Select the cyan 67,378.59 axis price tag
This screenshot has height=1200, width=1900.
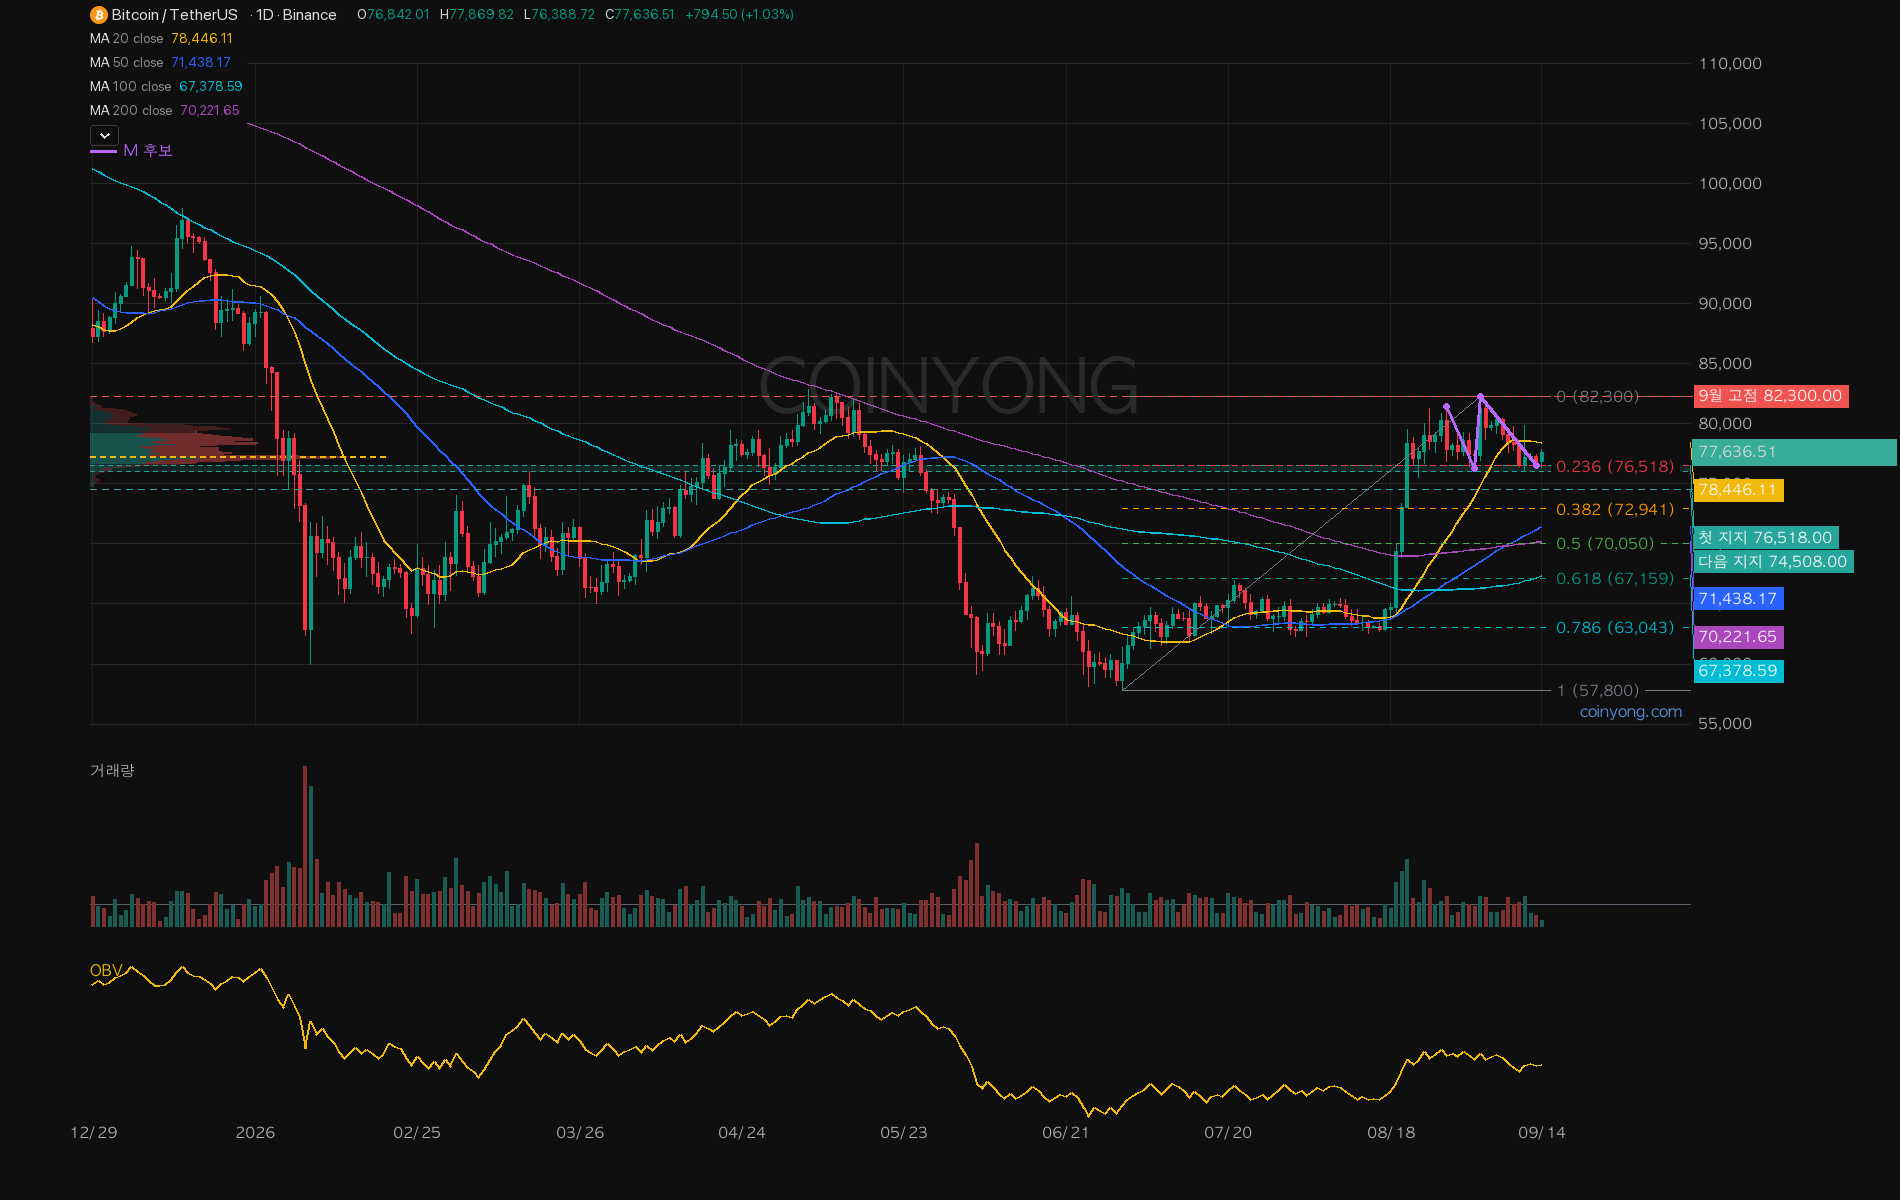point(1738,671)
